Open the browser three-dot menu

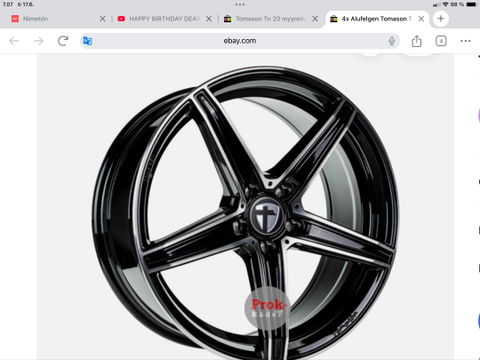tap(465, 41)
